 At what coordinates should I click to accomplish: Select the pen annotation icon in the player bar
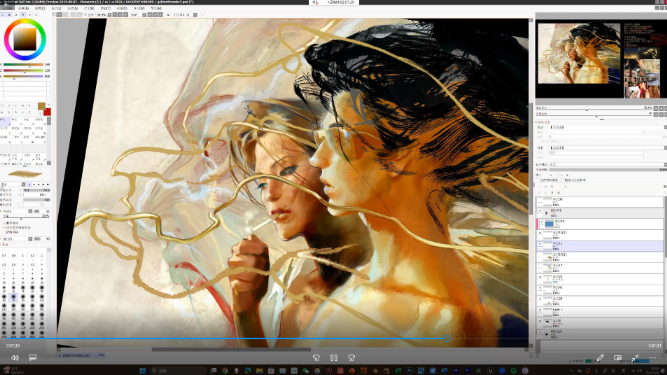600,358
